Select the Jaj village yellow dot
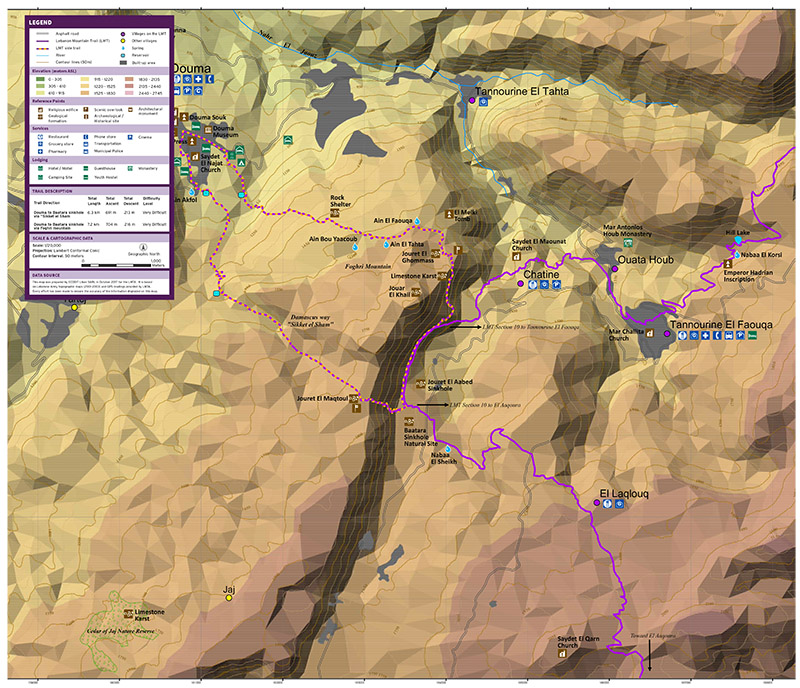Image resolution: width=800 pixels, height=688 pixels. (229, 599)
